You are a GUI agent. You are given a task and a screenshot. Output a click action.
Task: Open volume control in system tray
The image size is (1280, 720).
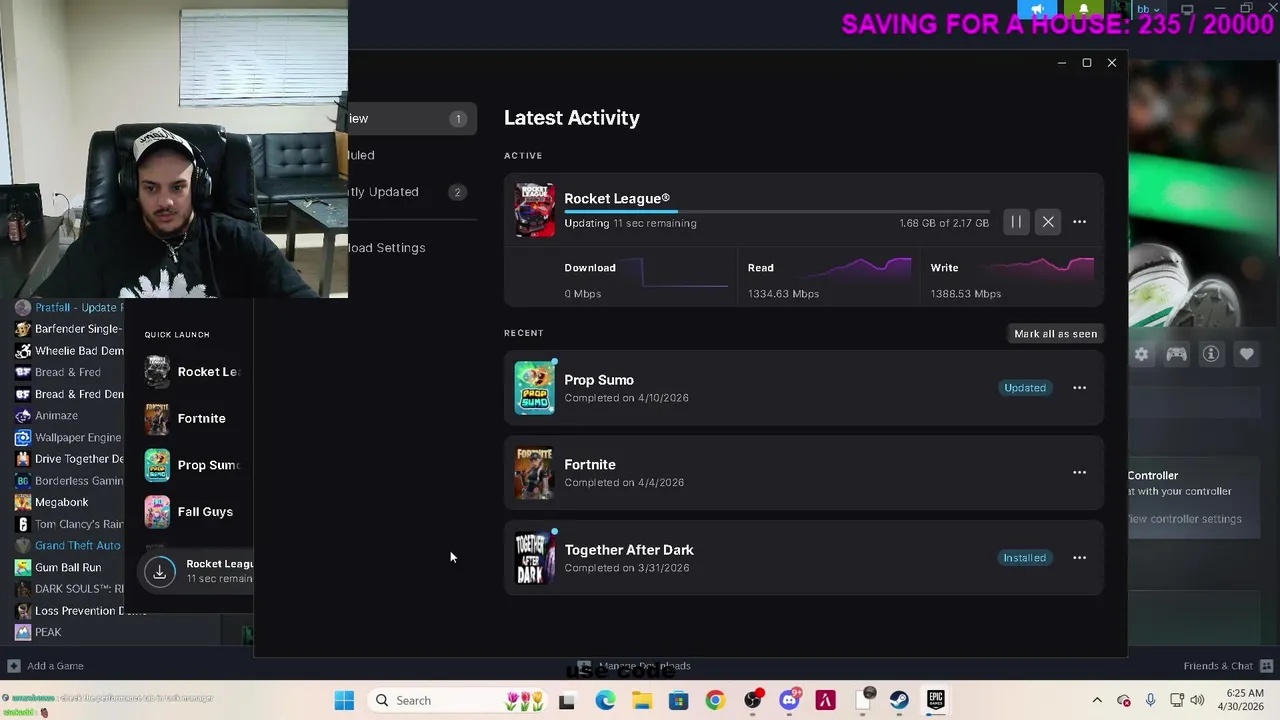pyautogui.click(x=1197, y=701)
